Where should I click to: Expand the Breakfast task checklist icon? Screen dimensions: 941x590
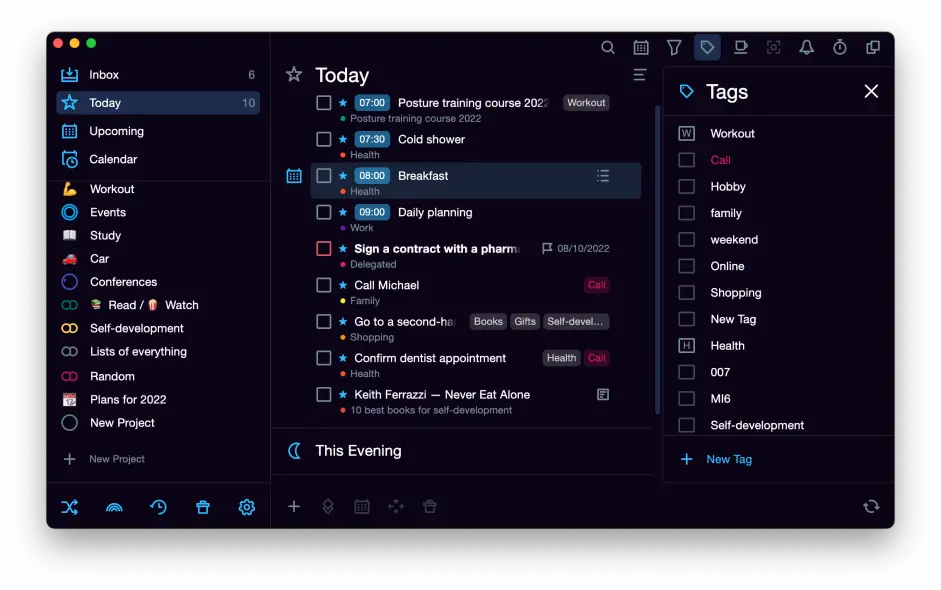coord(603,176)
